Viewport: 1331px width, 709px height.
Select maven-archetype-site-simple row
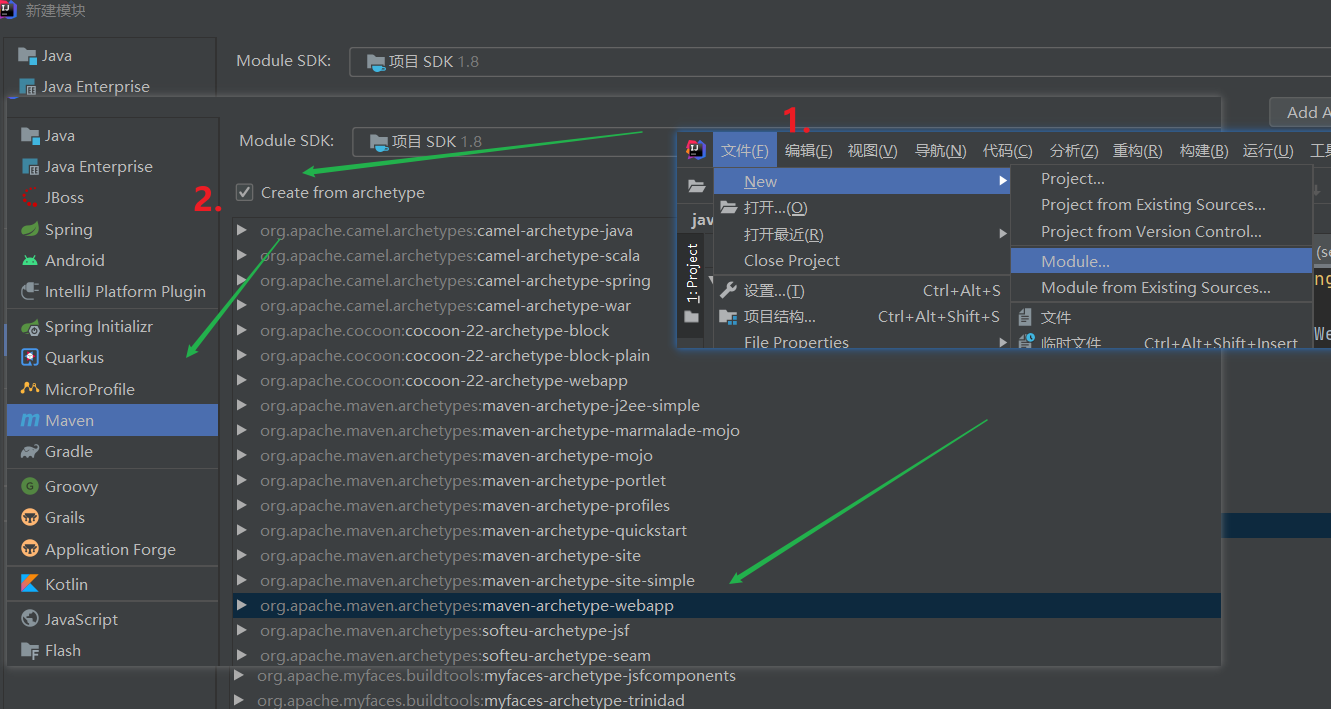[727, 581]
